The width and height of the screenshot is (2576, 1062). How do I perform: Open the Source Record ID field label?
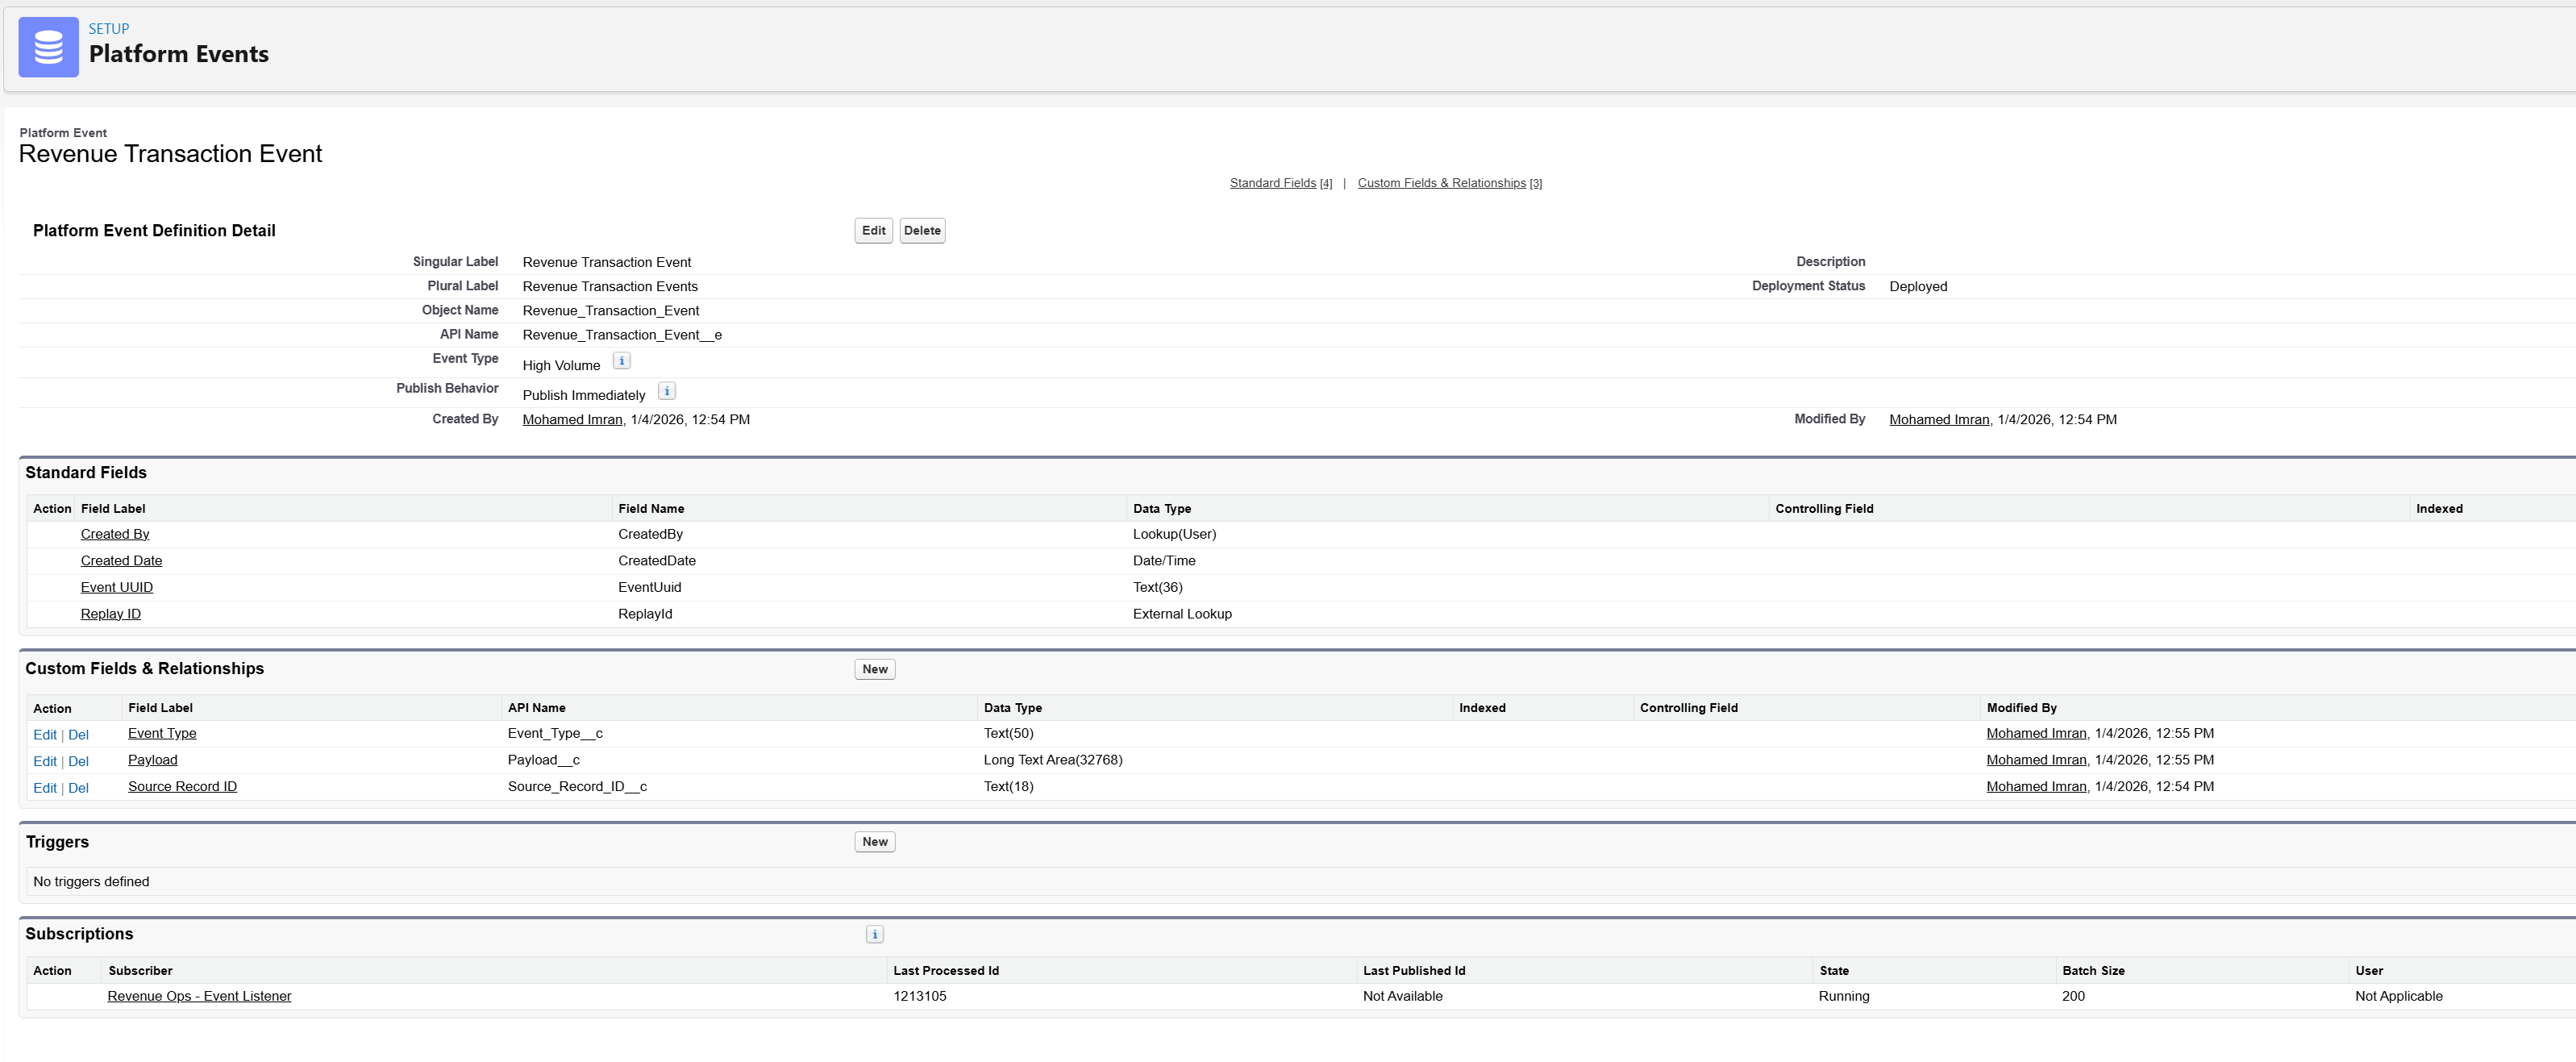(182, 787)
